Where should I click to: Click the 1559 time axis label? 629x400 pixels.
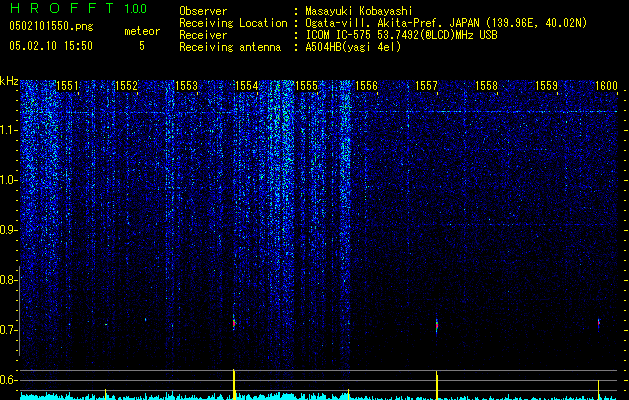tap(546, 86)
